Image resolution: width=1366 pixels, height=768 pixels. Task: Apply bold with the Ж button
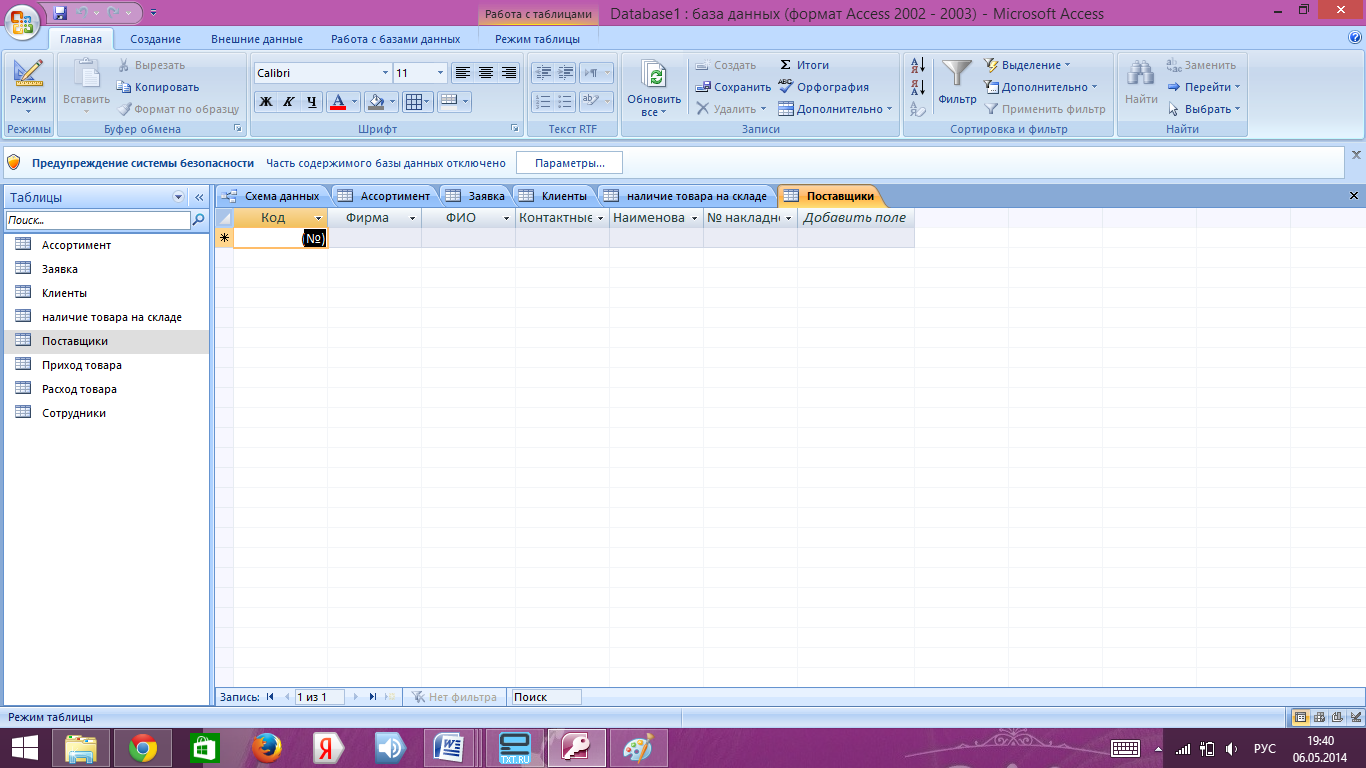click(x=266, y=102)
